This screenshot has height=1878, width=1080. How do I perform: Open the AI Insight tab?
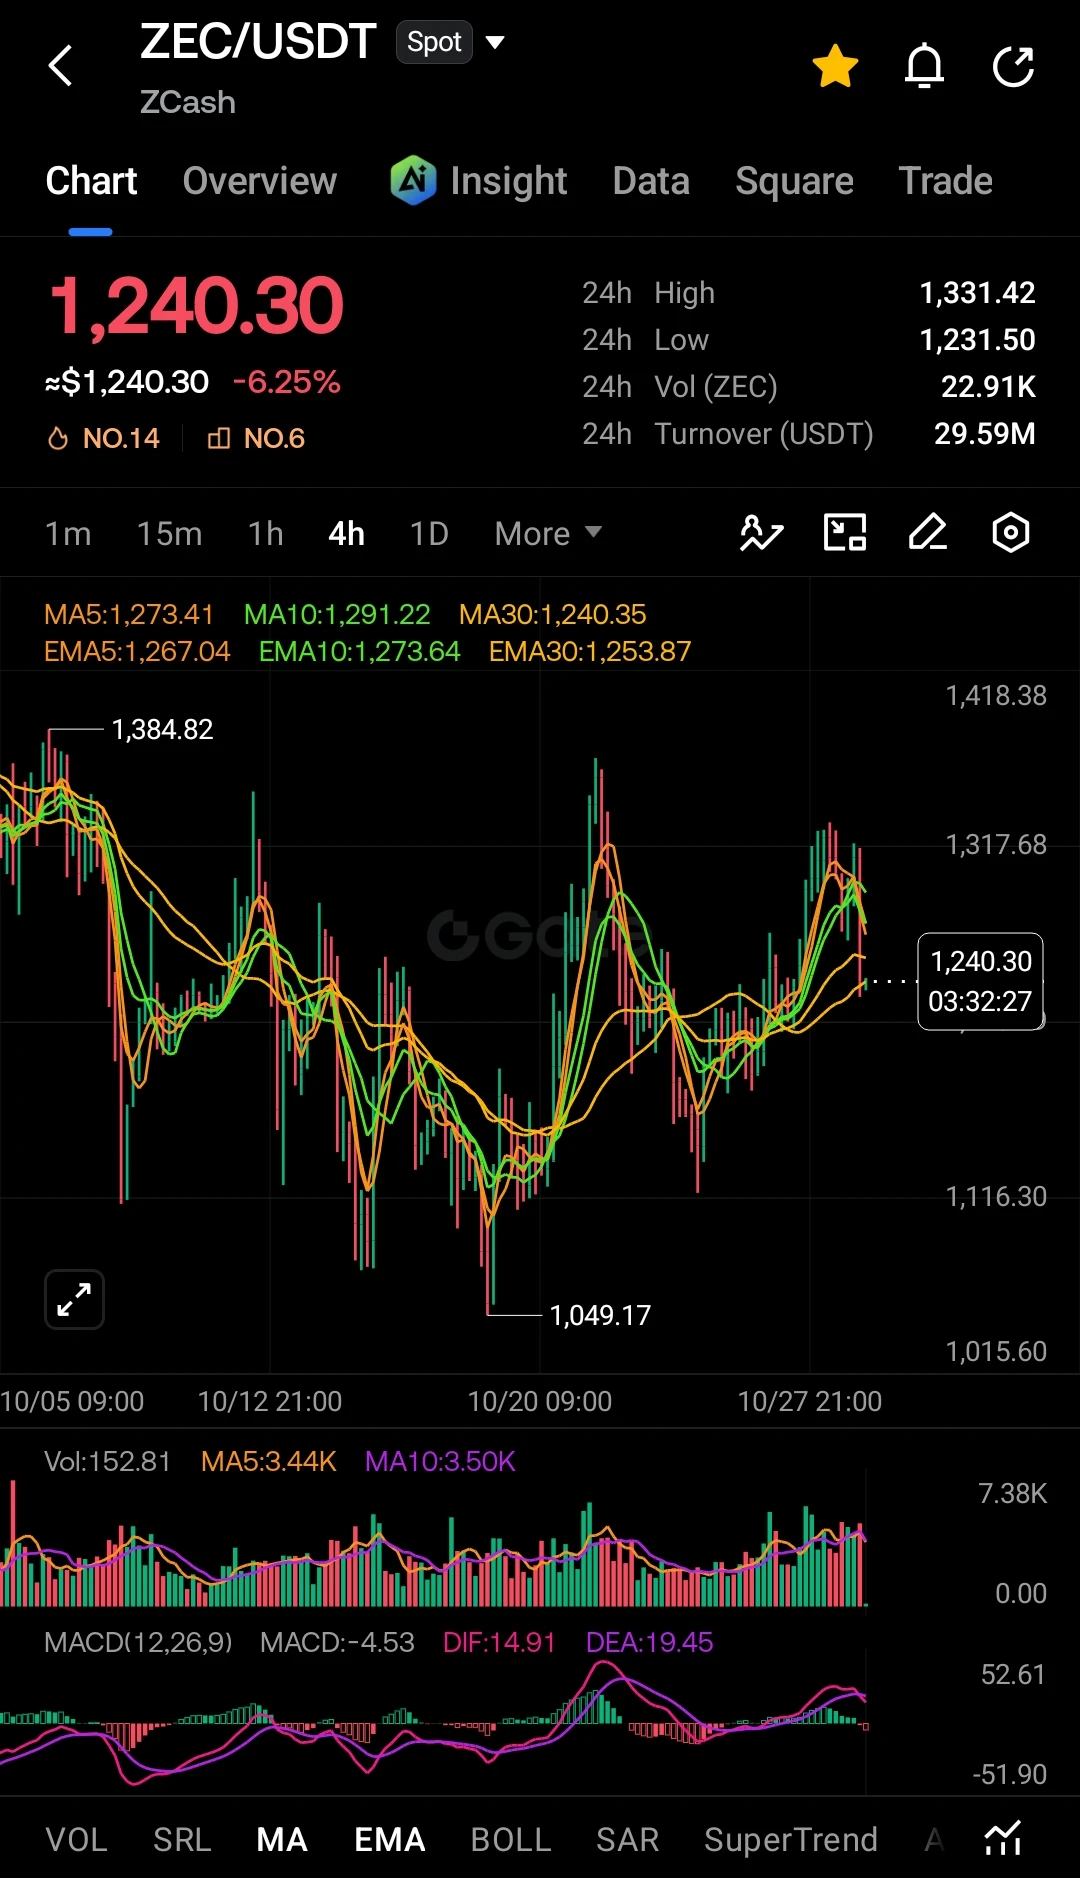click(479, 181)
